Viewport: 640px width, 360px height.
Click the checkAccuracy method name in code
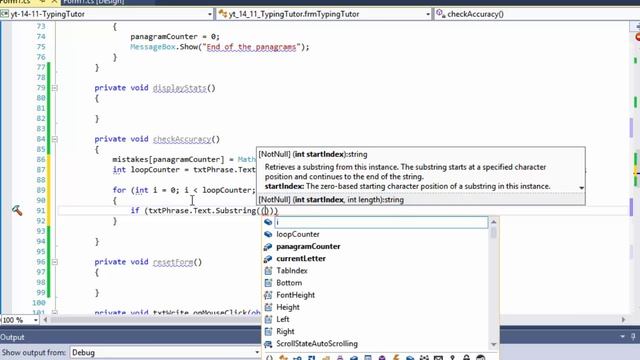182,139
